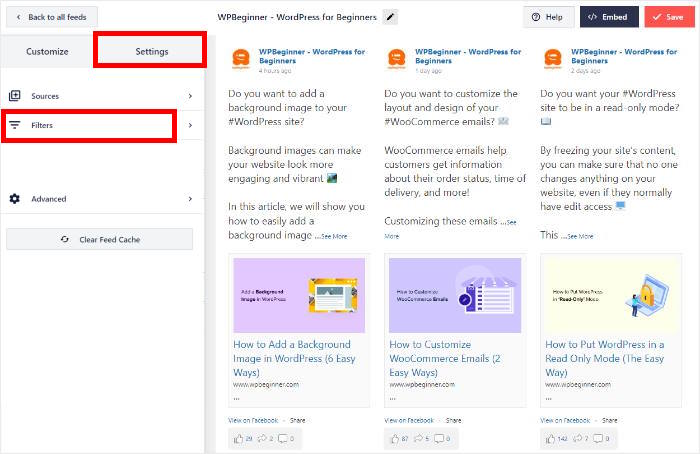
Task: Click Share under Read Only Mode post
Action: [610, 421]
